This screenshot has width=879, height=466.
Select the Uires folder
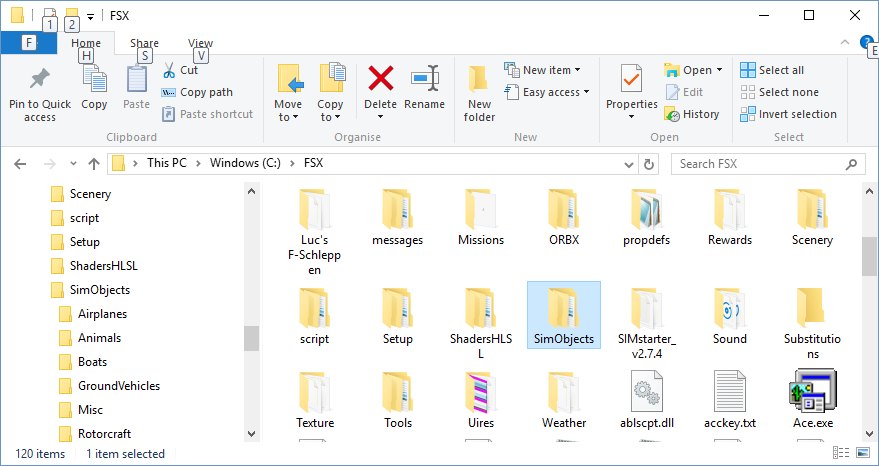[x=481, y=399]
